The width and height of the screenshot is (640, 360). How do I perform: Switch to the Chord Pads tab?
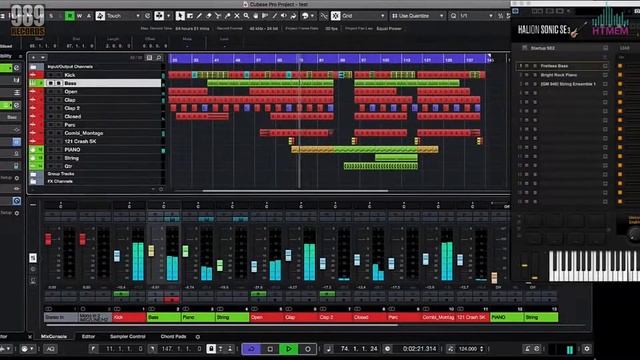[x=173, y=337]
